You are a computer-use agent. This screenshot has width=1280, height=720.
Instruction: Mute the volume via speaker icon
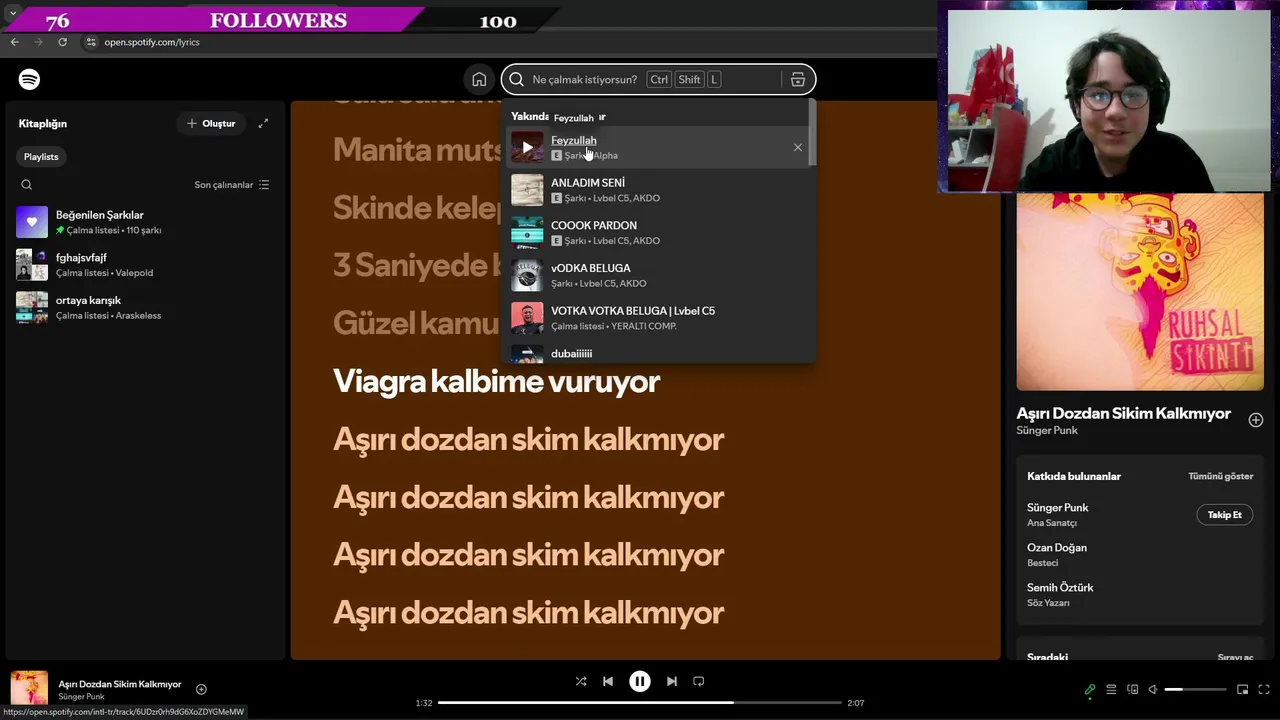click(1153, 689)
